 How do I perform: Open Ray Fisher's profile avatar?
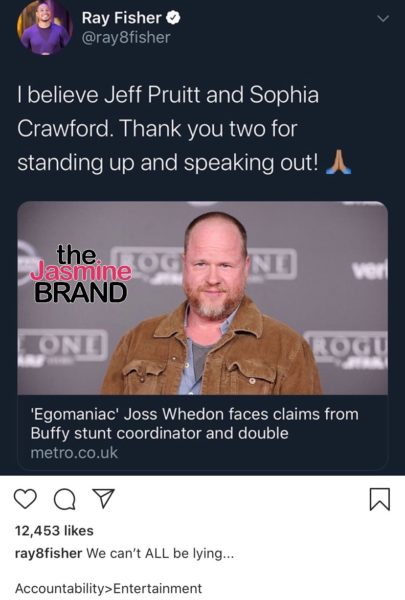[44, 28]
